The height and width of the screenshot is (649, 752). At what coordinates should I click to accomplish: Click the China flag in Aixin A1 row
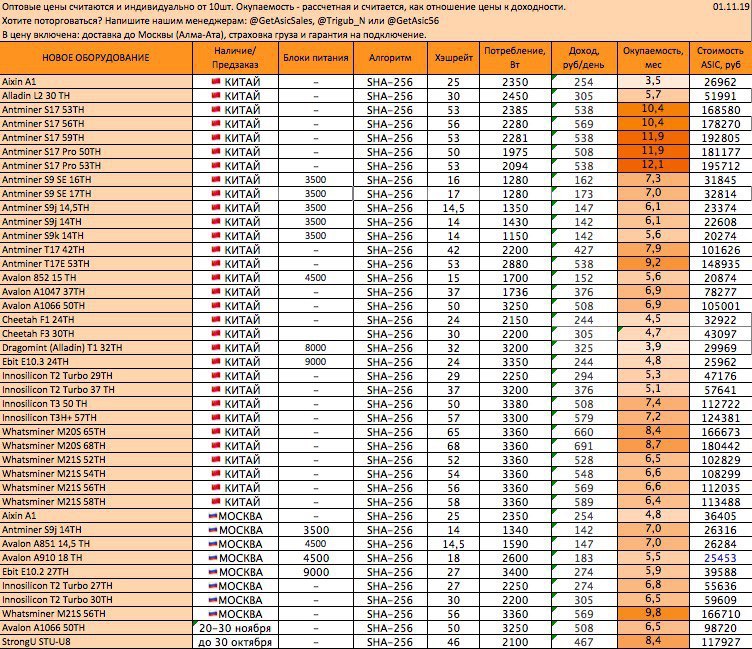215,81
